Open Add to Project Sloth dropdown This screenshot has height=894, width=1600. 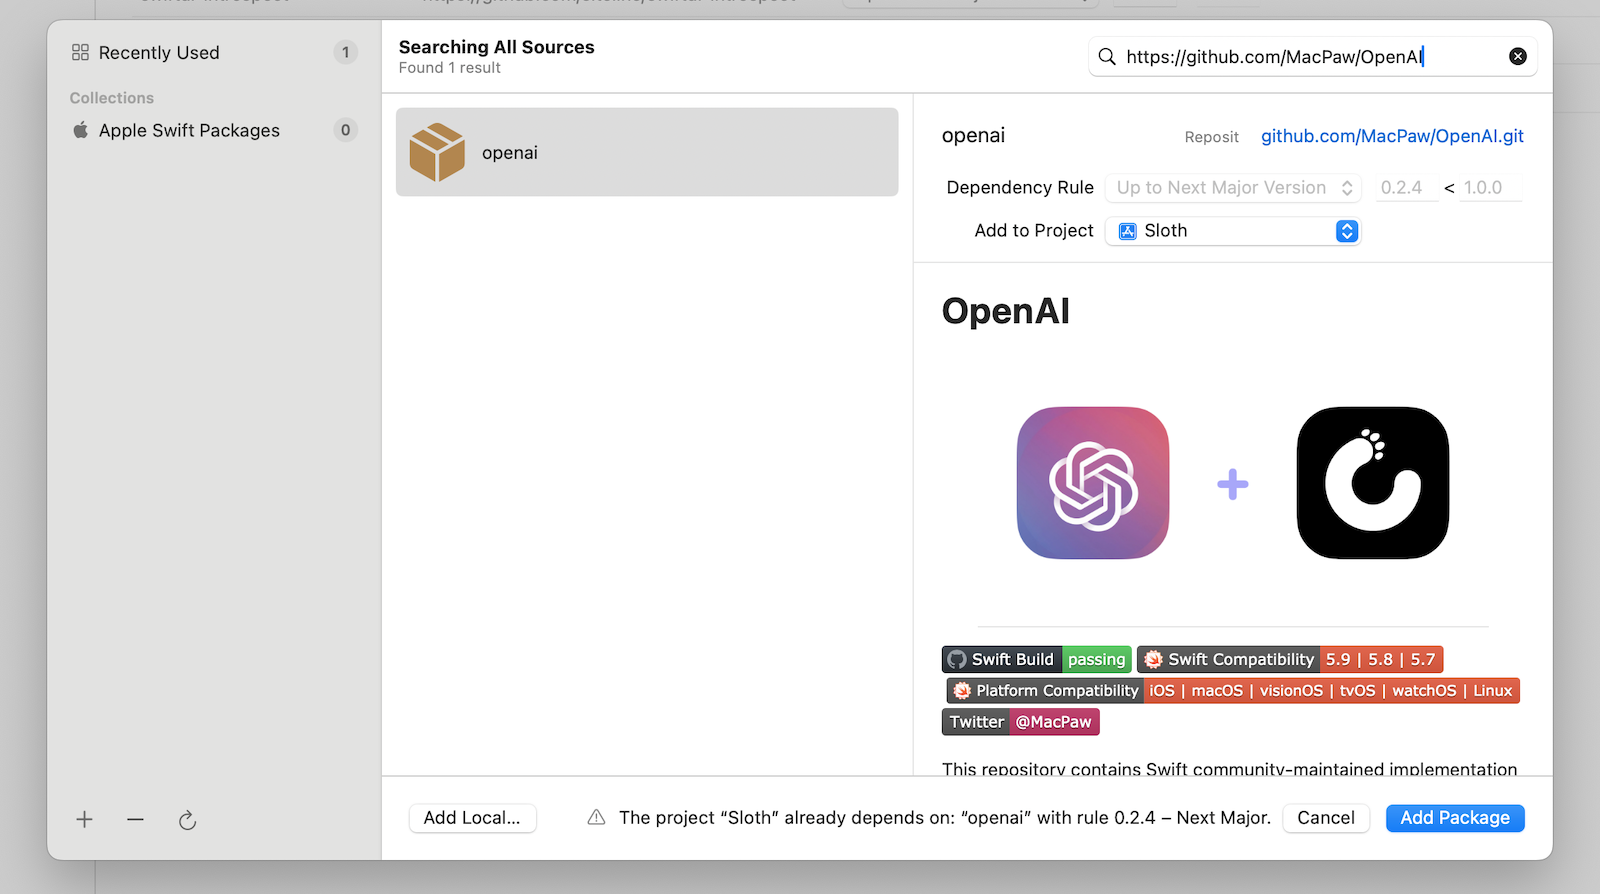[1233, 231]
